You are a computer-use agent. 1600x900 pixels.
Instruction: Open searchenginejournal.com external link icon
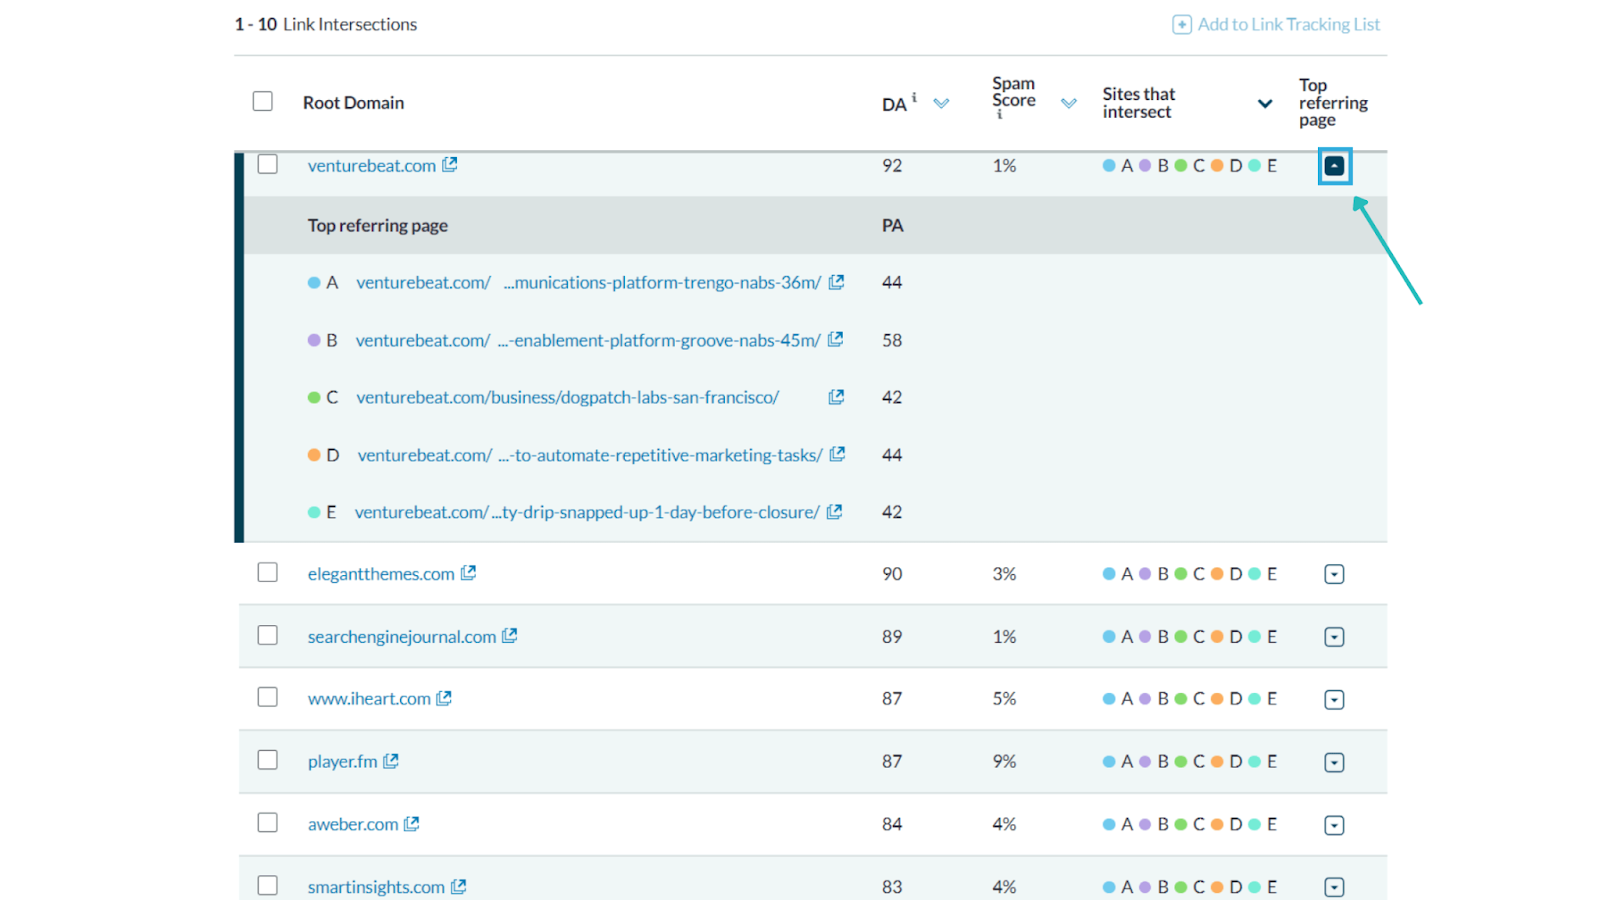pyautogui.click(x=510, y=636)
